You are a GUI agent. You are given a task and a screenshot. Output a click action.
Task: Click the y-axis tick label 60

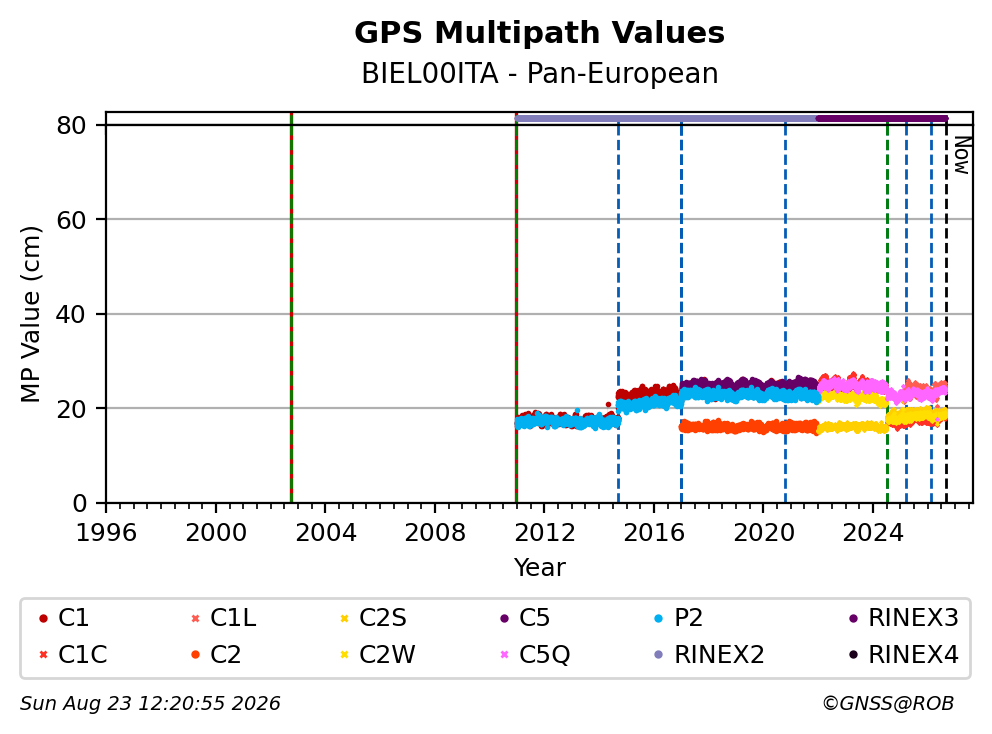click(71, 220)
